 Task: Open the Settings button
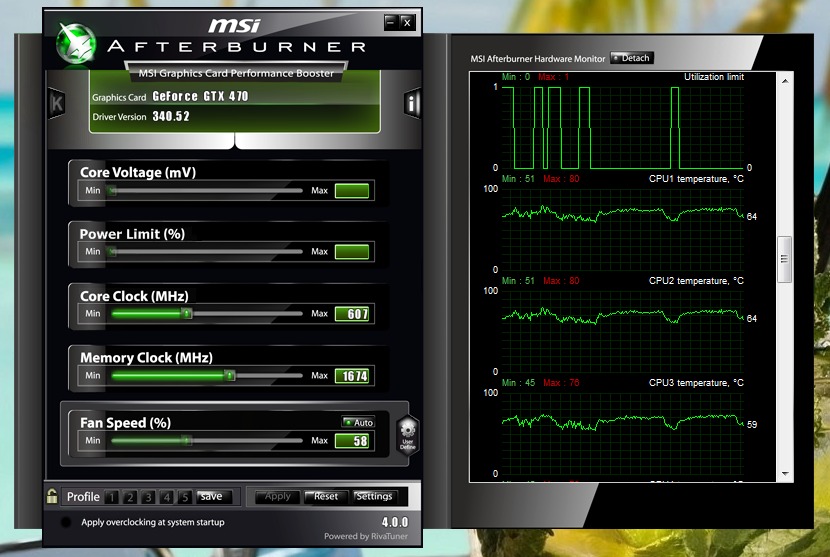click(374, 497)
